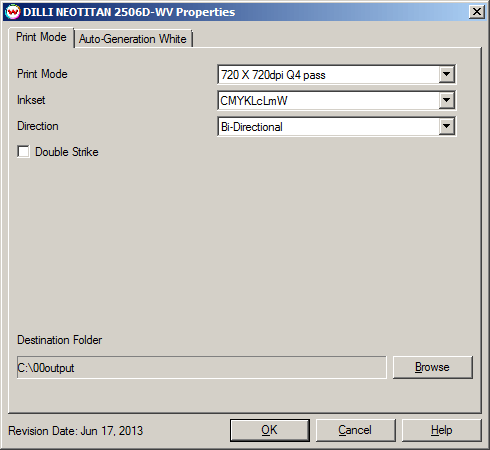Close the Properties dialog with the X button
Screen dimensions: 490x450
[477, 12]
